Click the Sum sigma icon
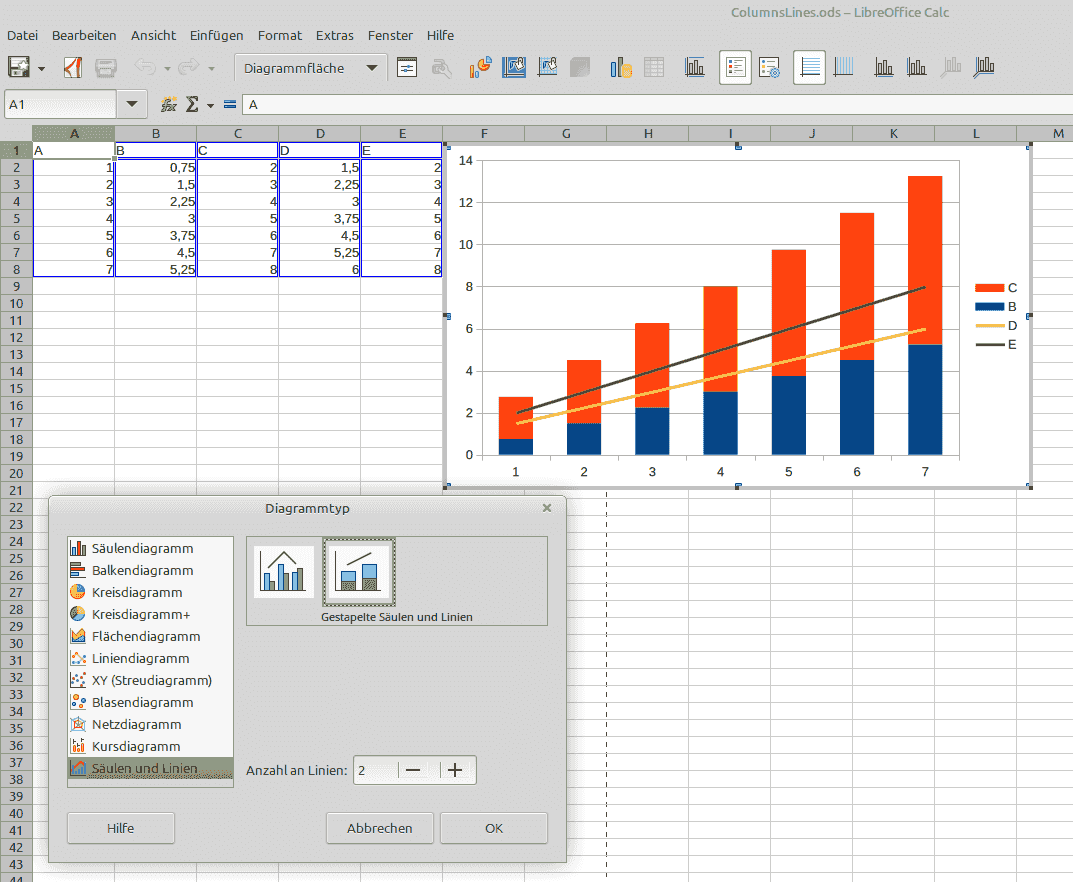 click(192, 105)
